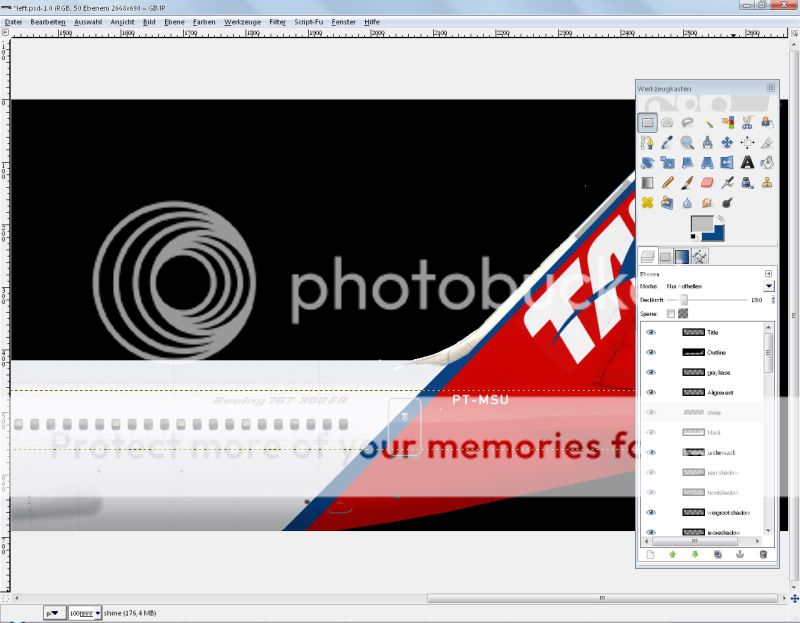
Task: Open the Filter menu
Action: tap(277, 21)
